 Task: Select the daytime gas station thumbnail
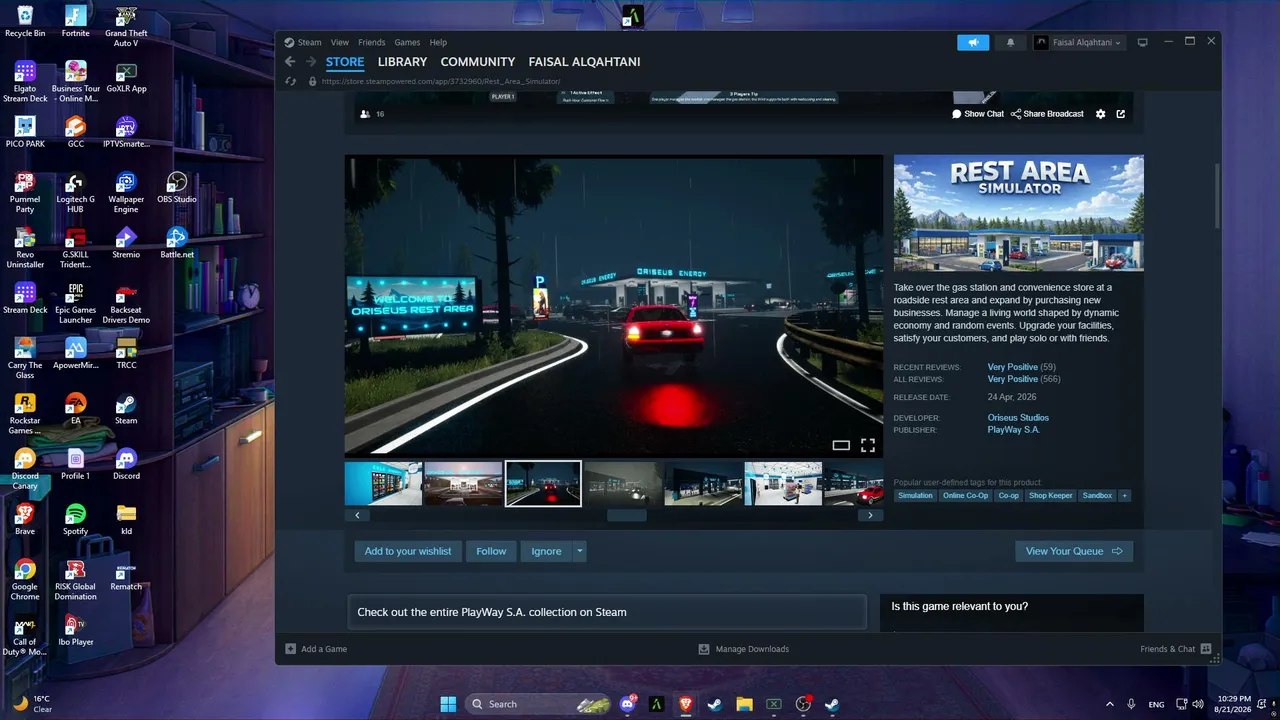pyautogui.click(x=463, y=484)
